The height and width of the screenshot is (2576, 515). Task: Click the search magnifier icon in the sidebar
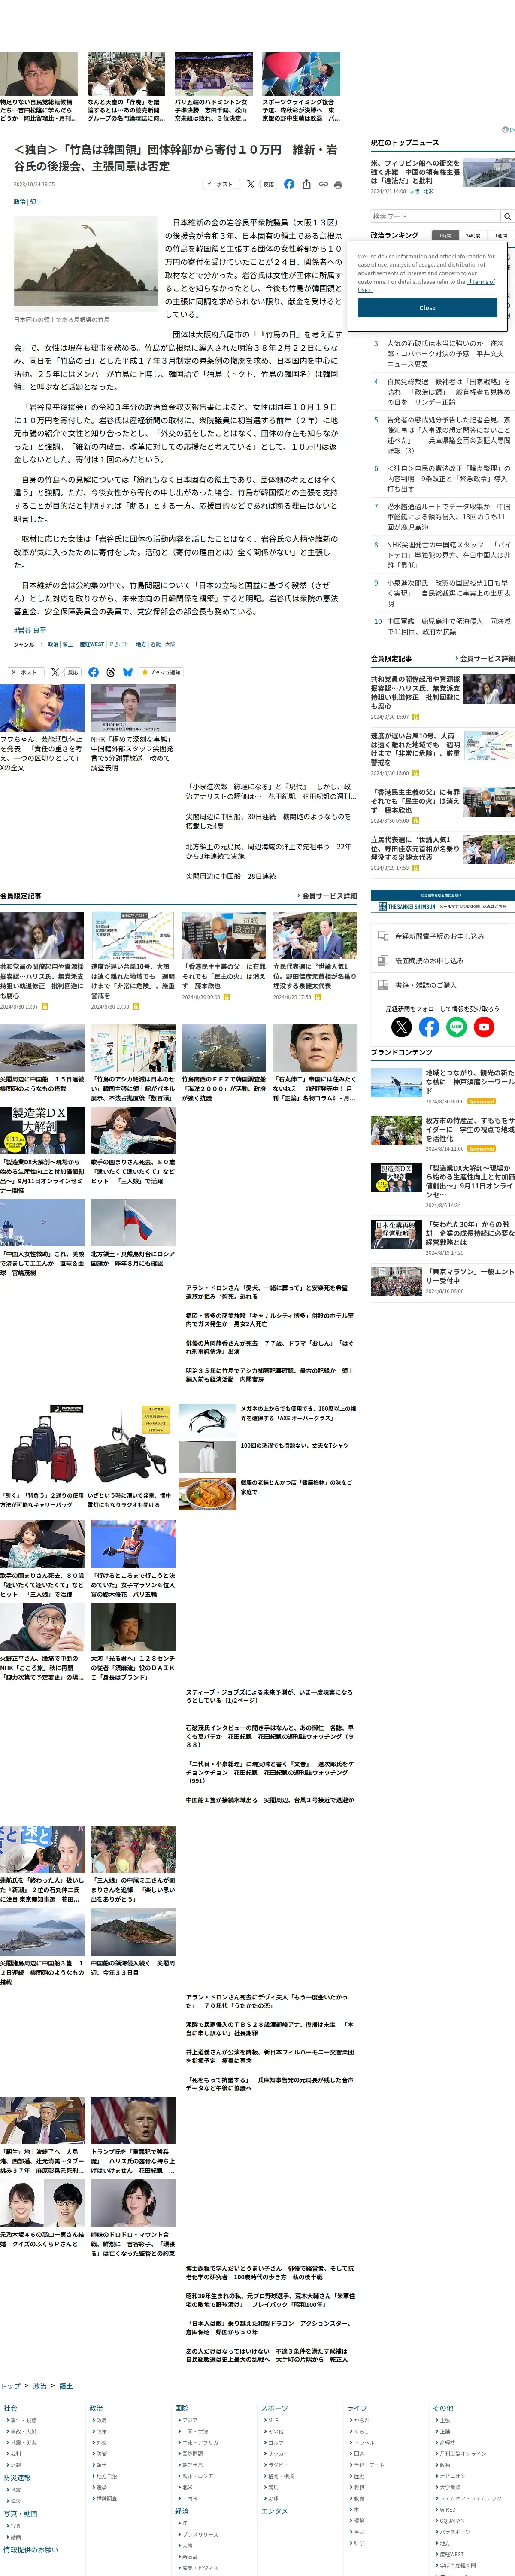click(x=507, y=216)
